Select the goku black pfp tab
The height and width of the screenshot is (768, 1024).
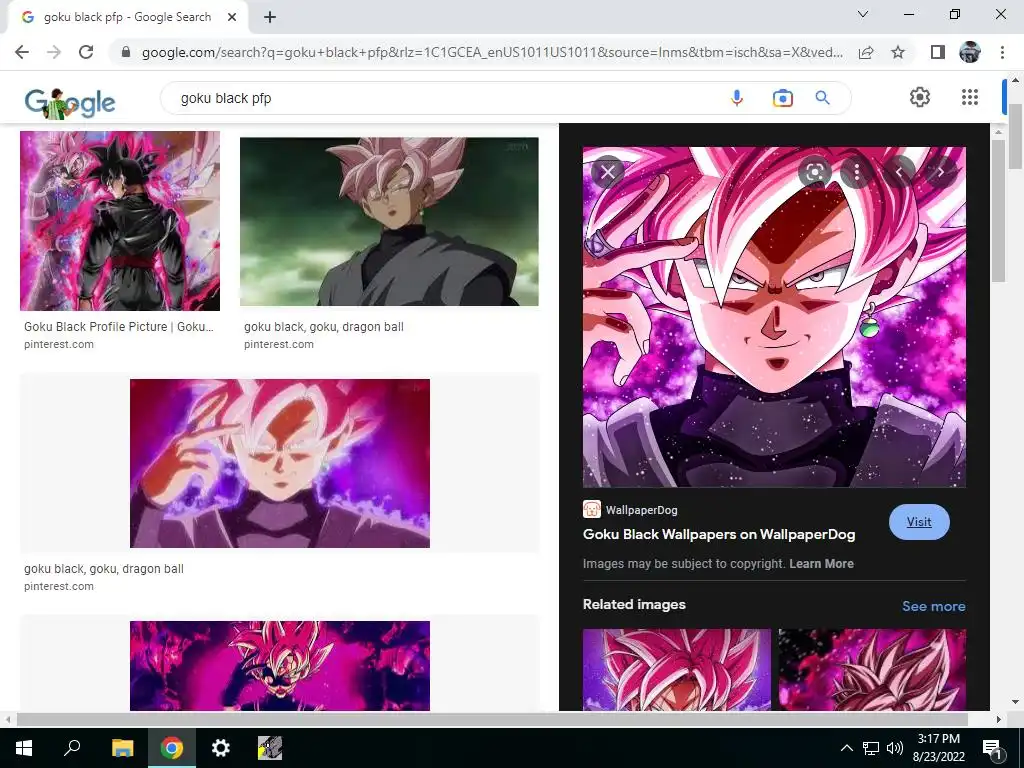click(x=127, y=17)
